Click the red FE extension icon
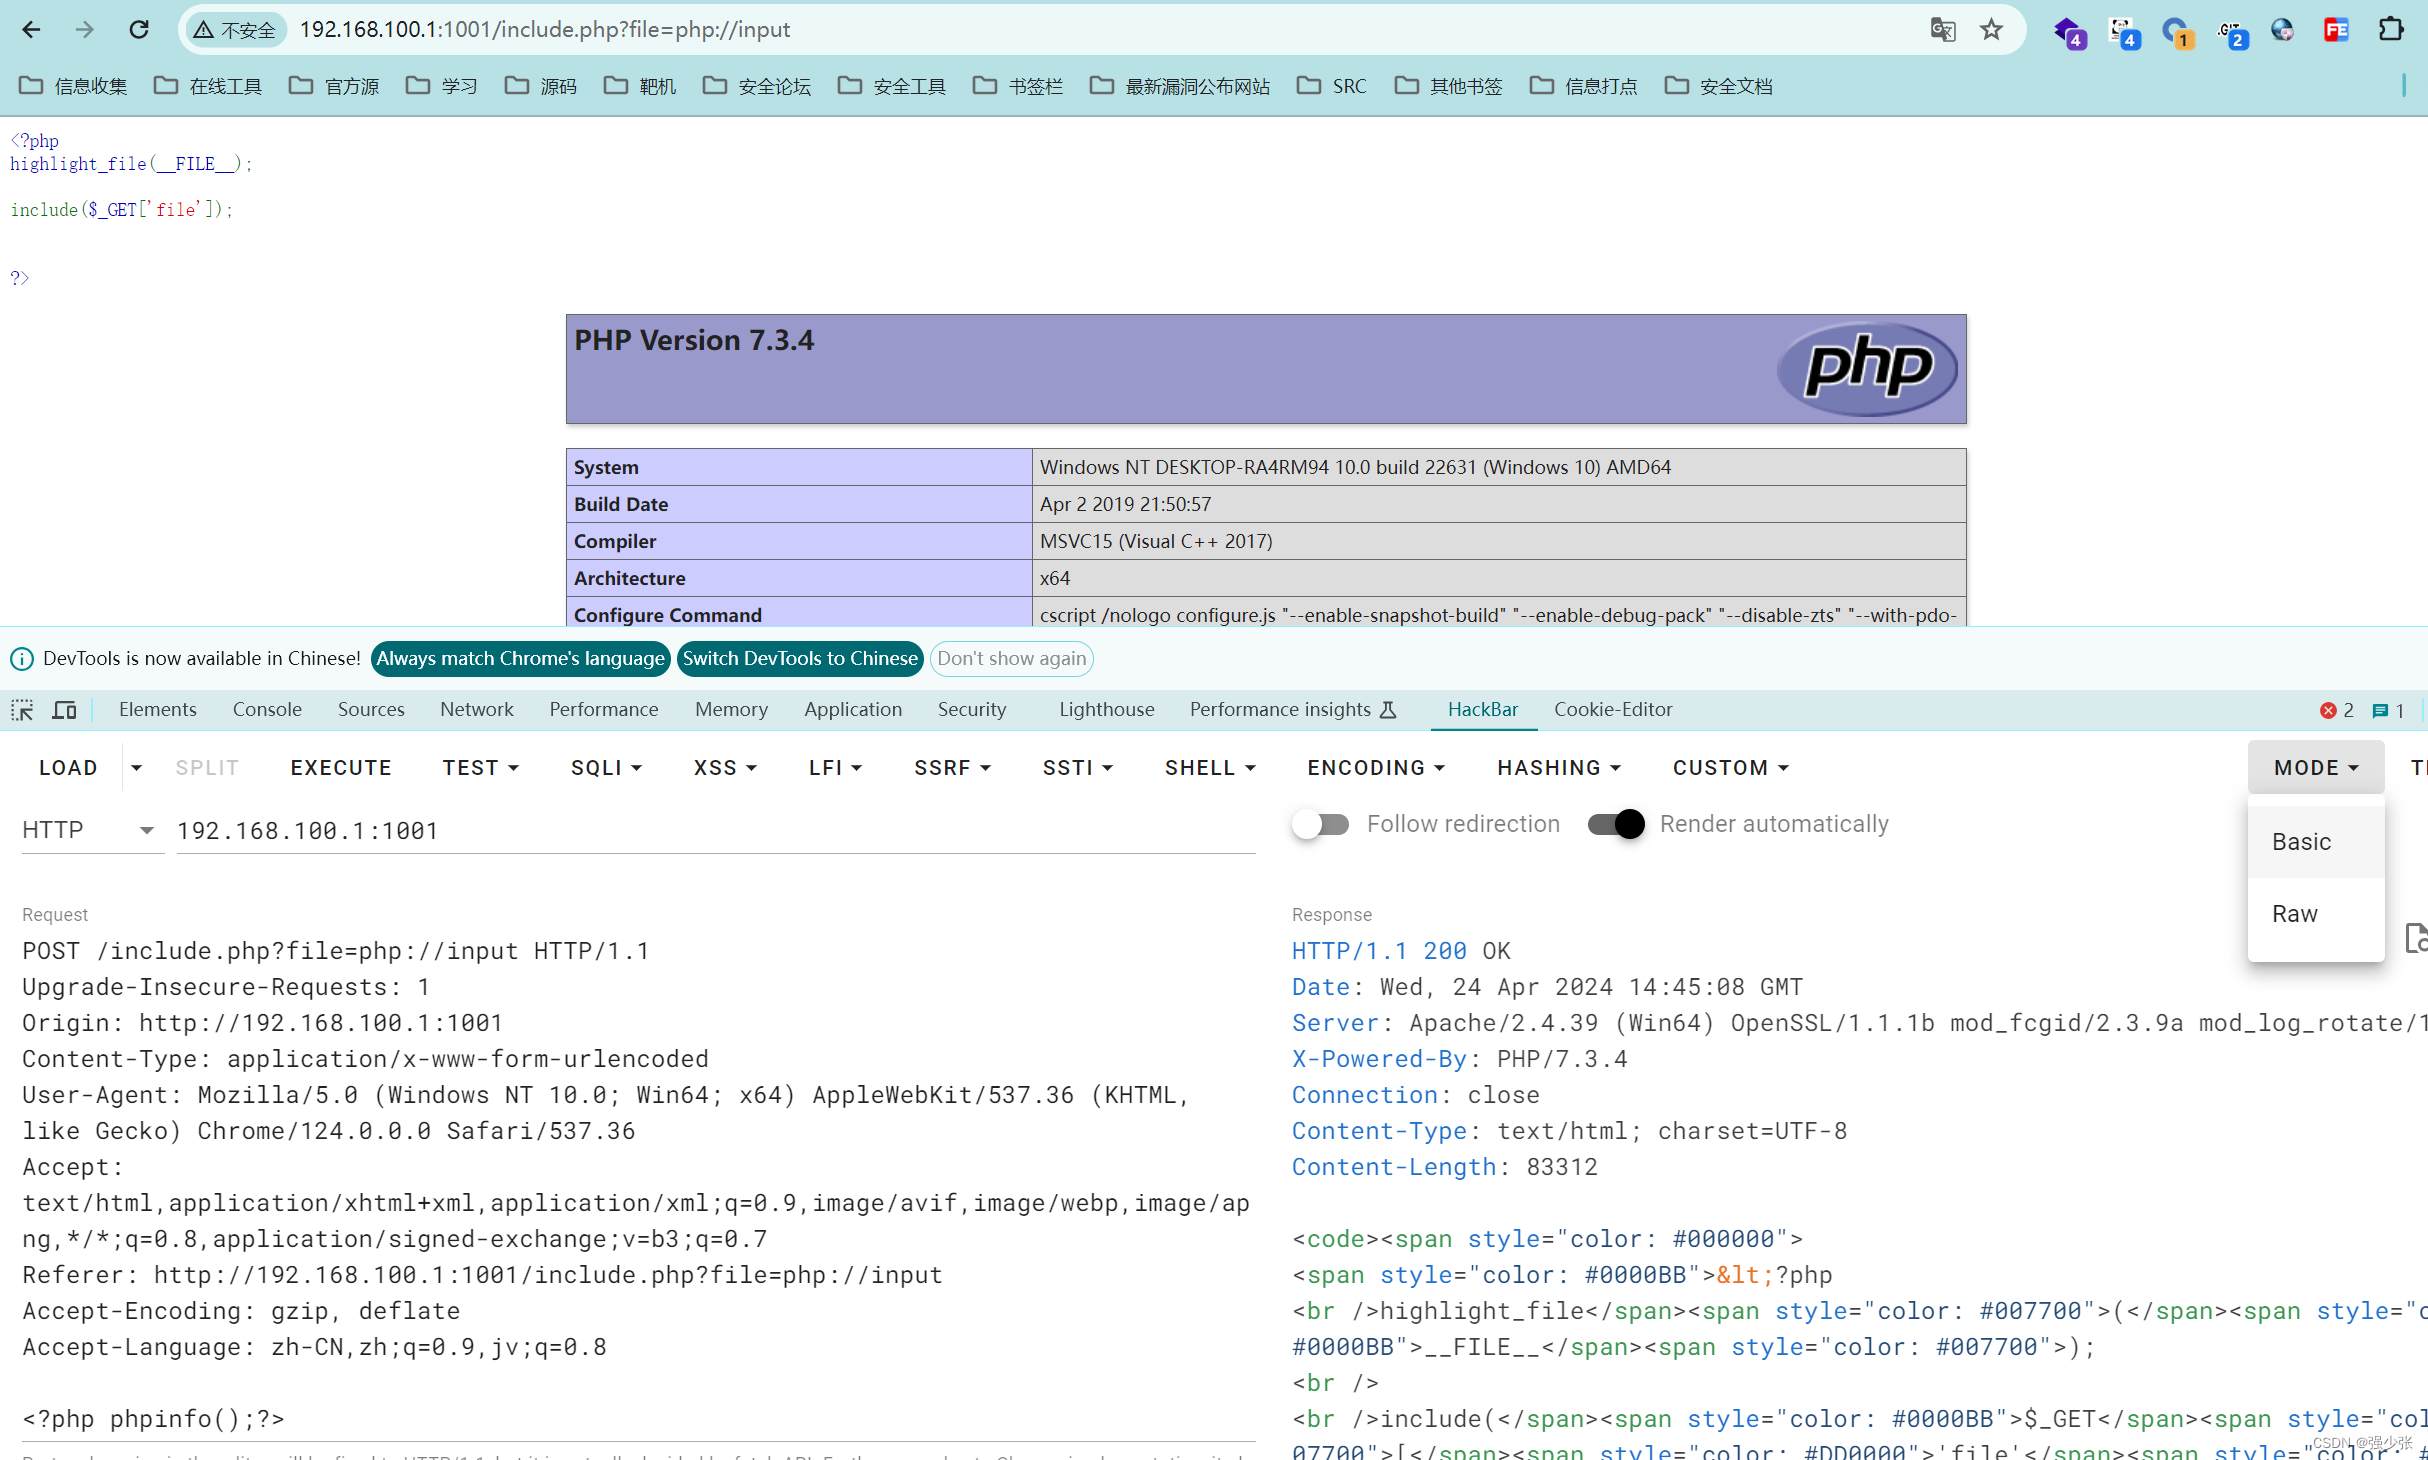The height and width of the screenshot is (1460, 2428). [x=2336, y=30]
